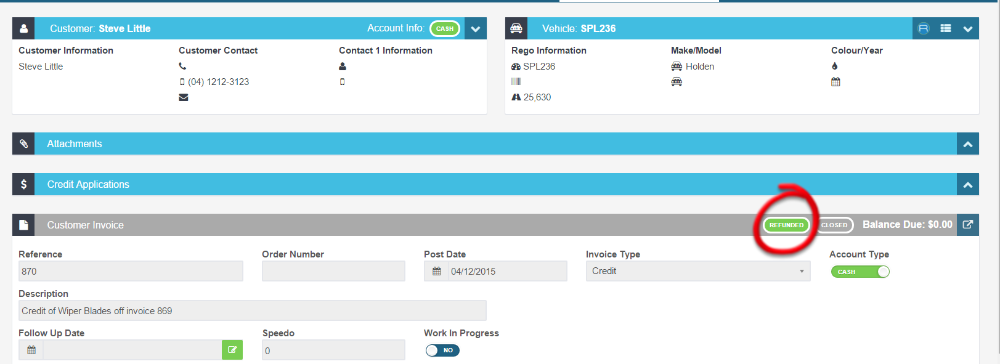1000x364 pixels.
Task: Click the year calendar icon under Colour/Year
Action: click(835, 82)
